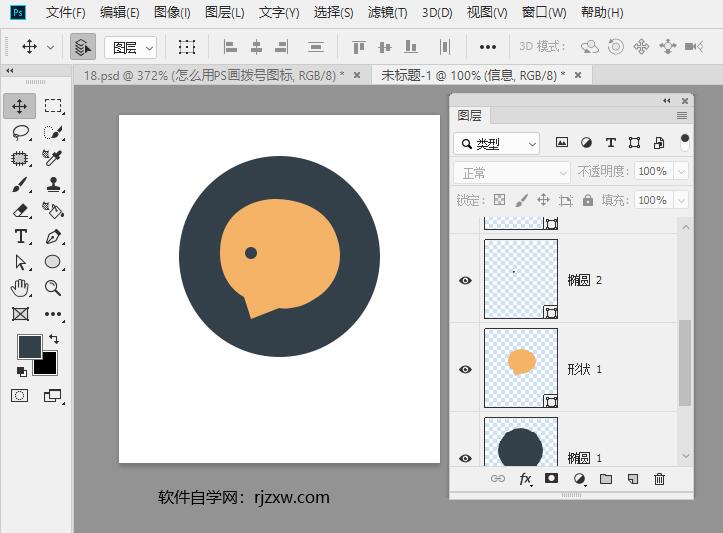
Task: Click the foreground color swatch
Action: coord(30,346)
